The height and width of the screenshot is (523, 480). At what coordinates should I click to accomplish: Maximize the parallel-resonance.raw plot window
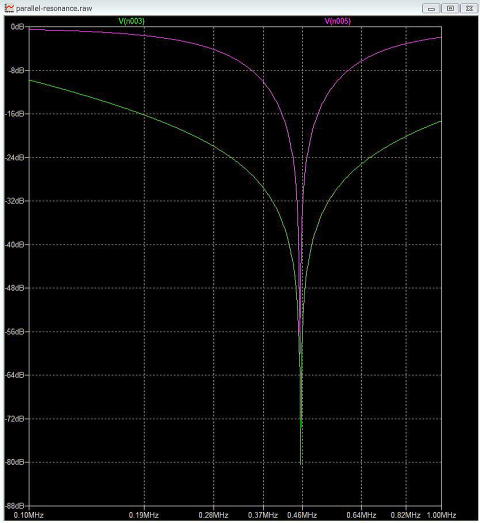click(x=450, y=8)
